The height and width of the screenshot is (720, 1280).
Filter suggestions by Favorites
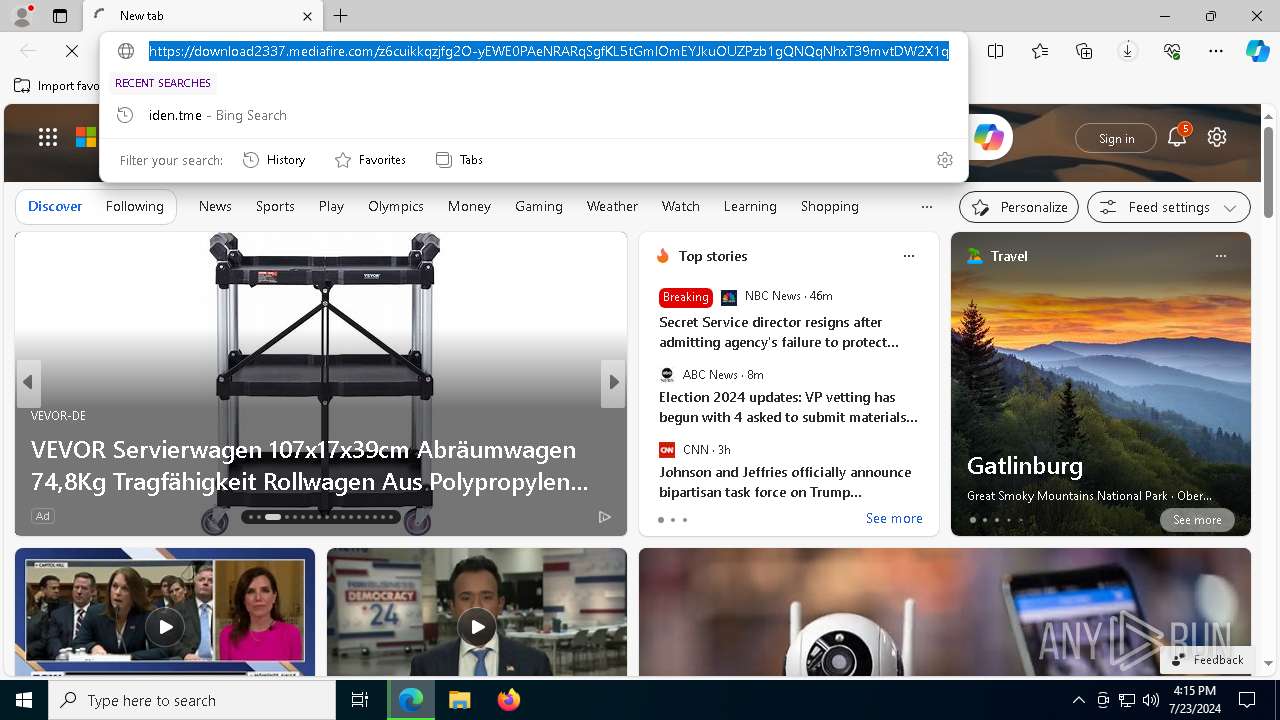click(370, 160)
